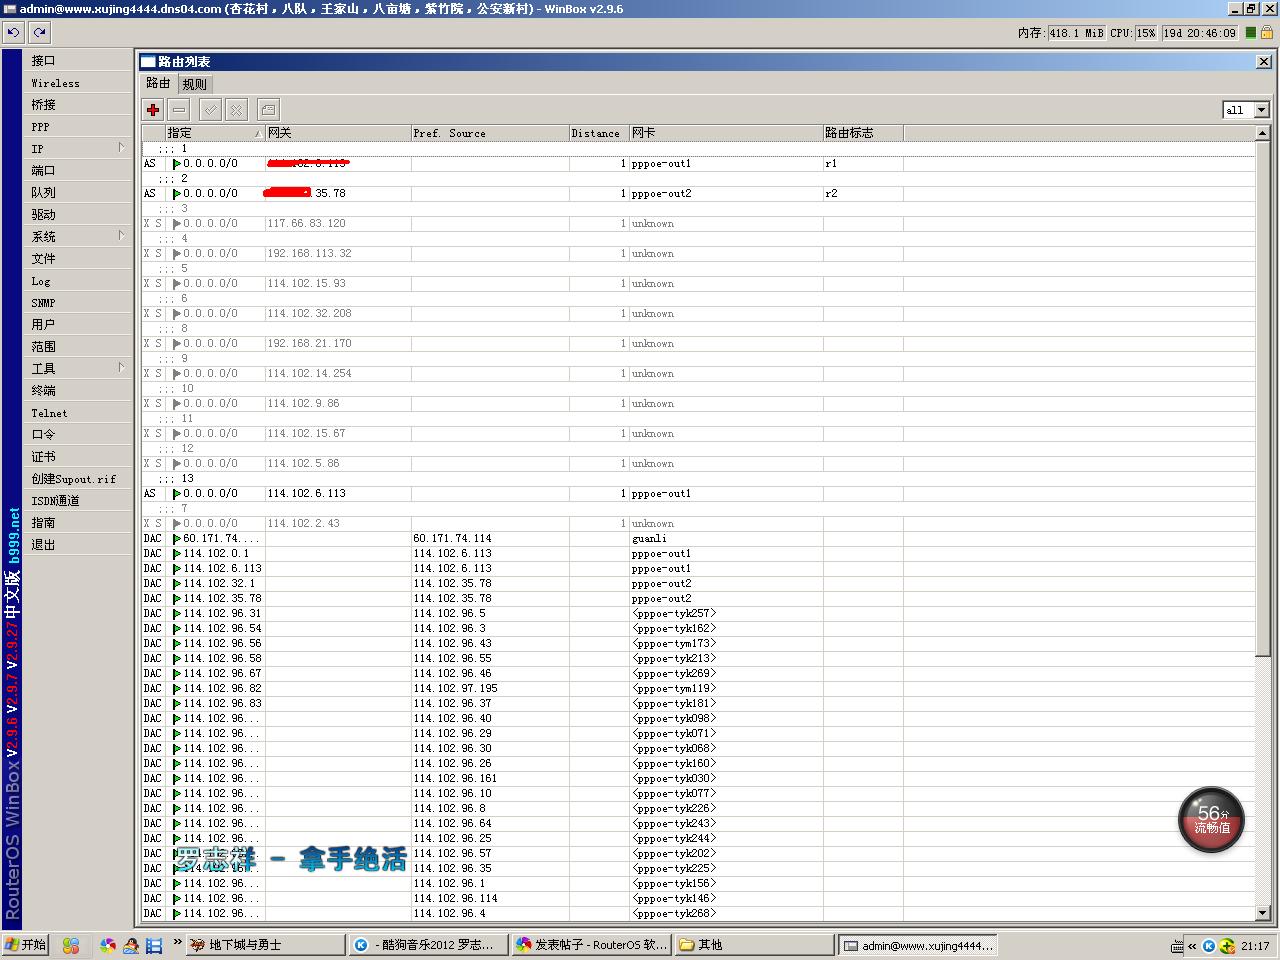The height and width of the screenshot is (960, 1280).
Task: Open 口令 password menu
Action: tap(78, 435)
